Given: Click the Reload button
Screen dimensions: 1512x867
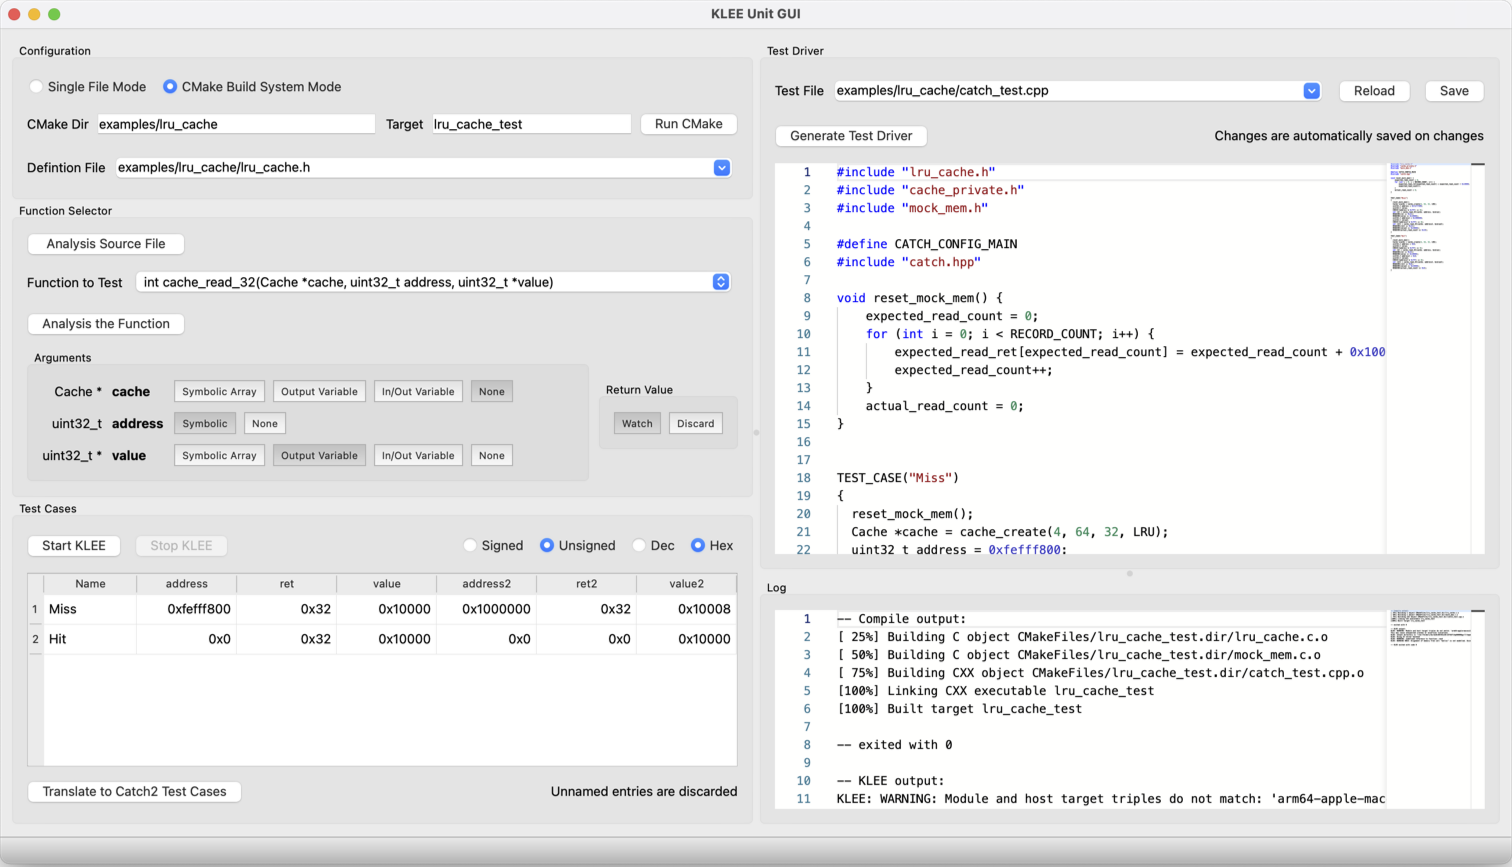Looking at the screenshot, I should [x=1374, y=91].
